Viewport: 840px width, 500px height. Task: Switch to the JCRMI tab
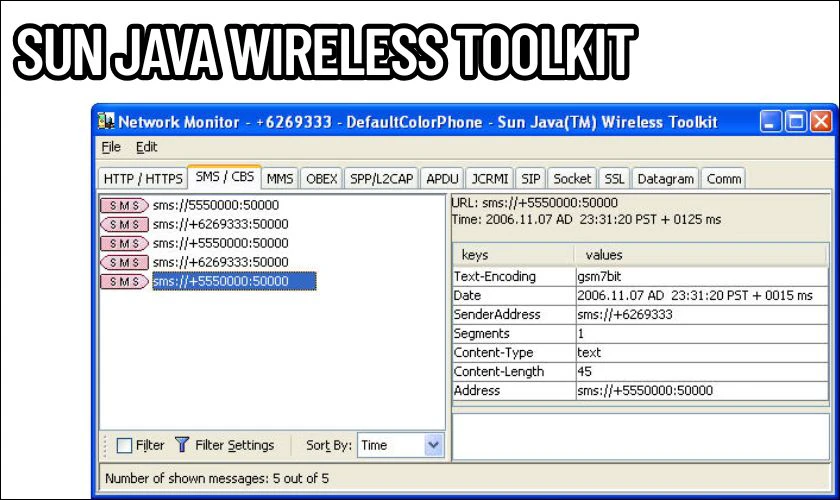click(x=490, y=178)
